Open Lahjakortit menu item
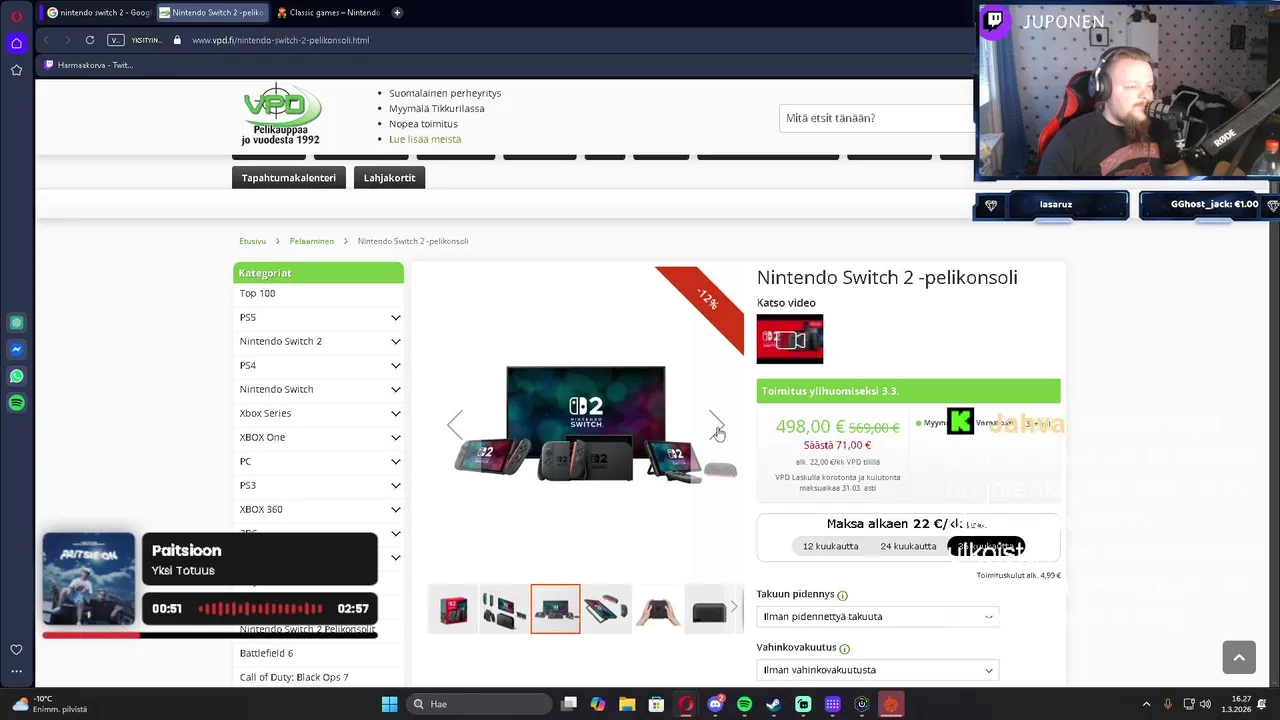The width and height of the screenshot is (1280, 720). coord(389,178)
